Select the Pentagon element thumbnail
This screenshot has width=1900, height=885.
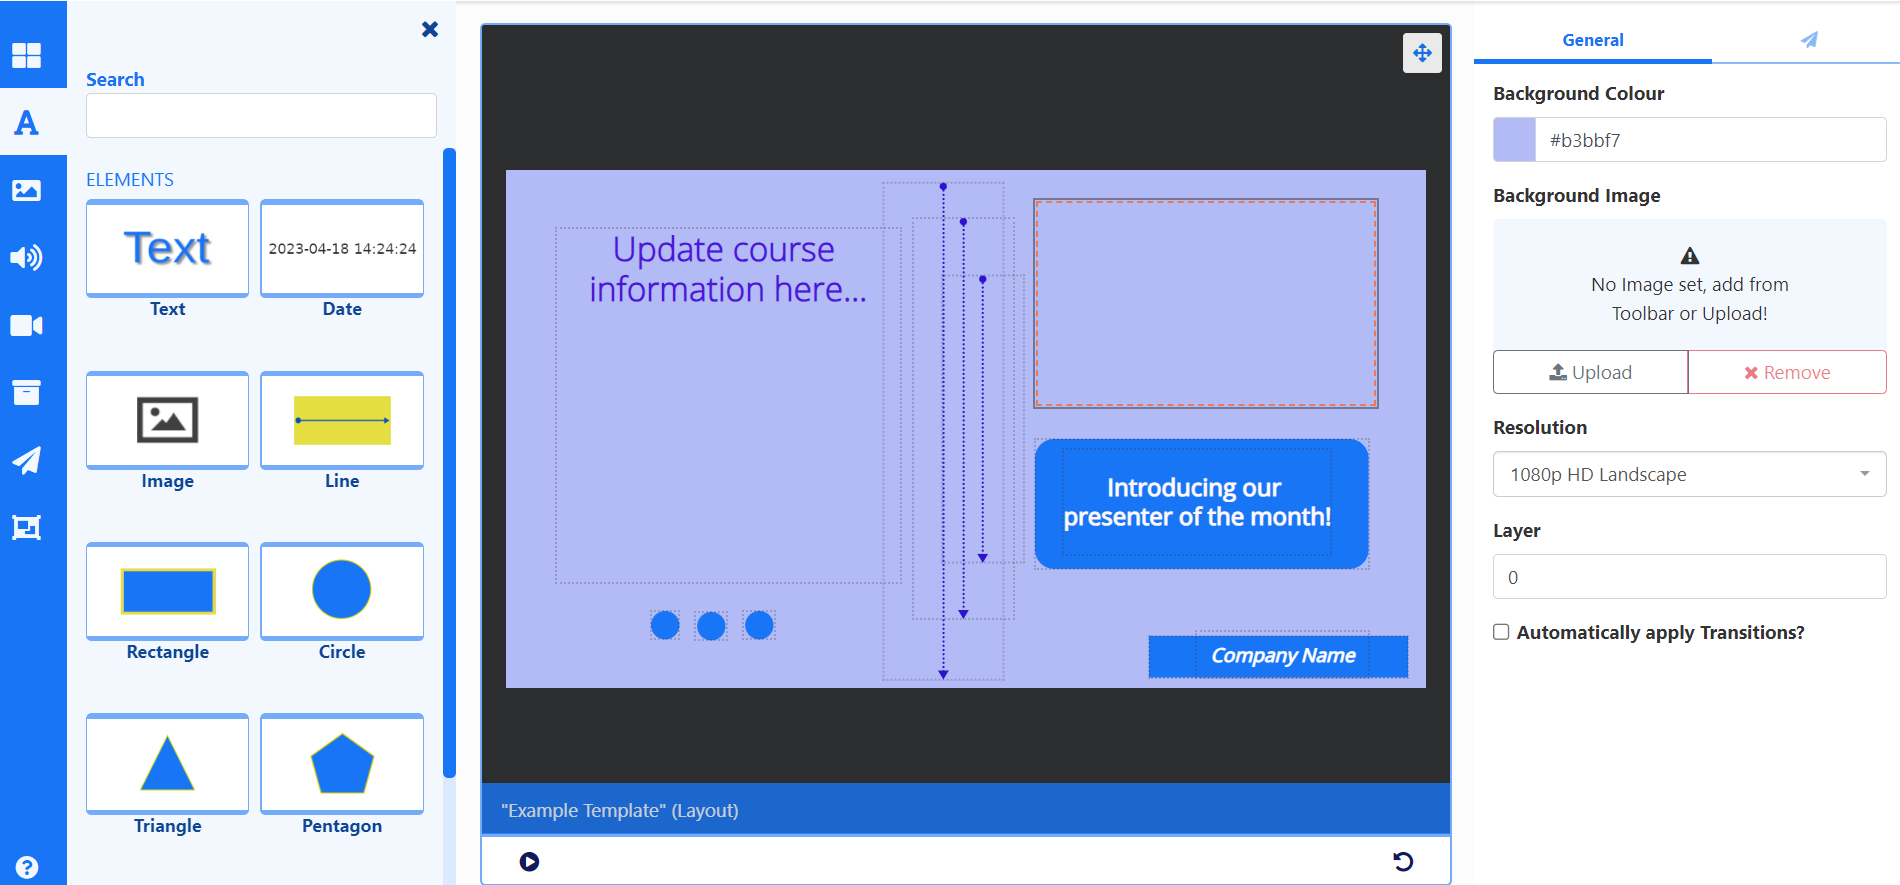pyautogui.click(x=342, y=765)
